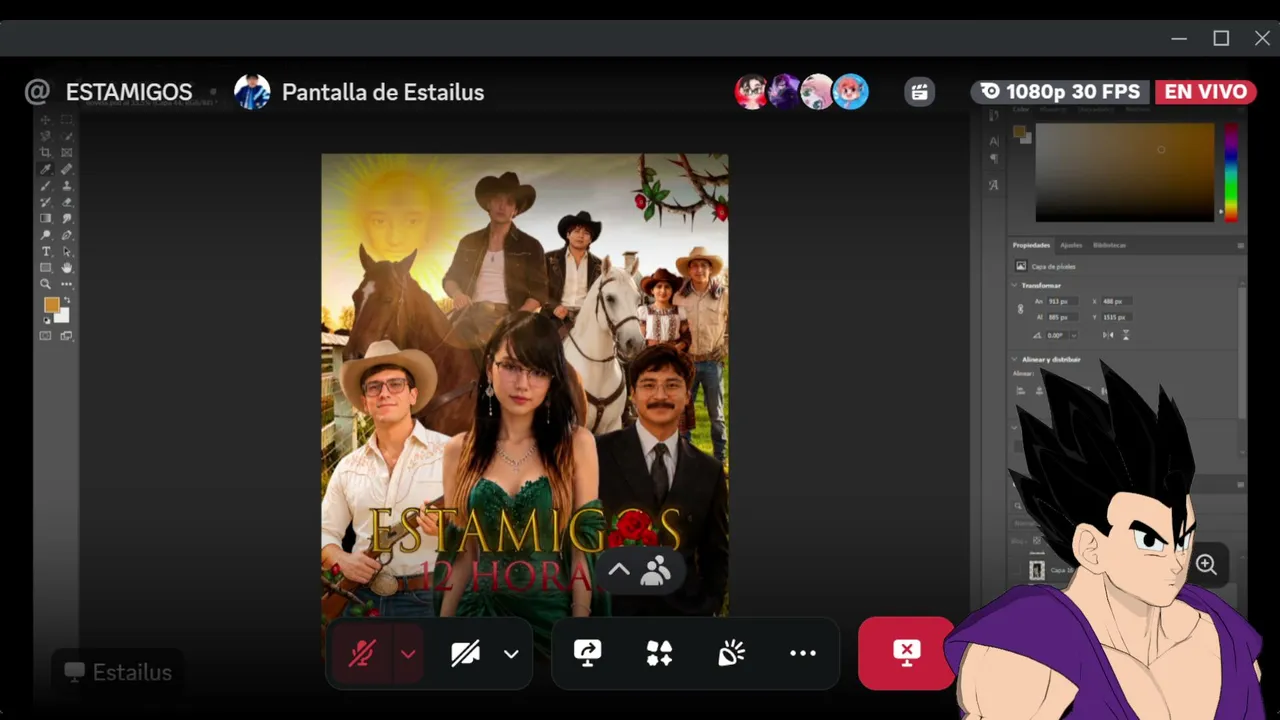Image resolution: width=1280 pixels, height=720 pixels.
Task: Select the Crop tool
Action: 45,152
